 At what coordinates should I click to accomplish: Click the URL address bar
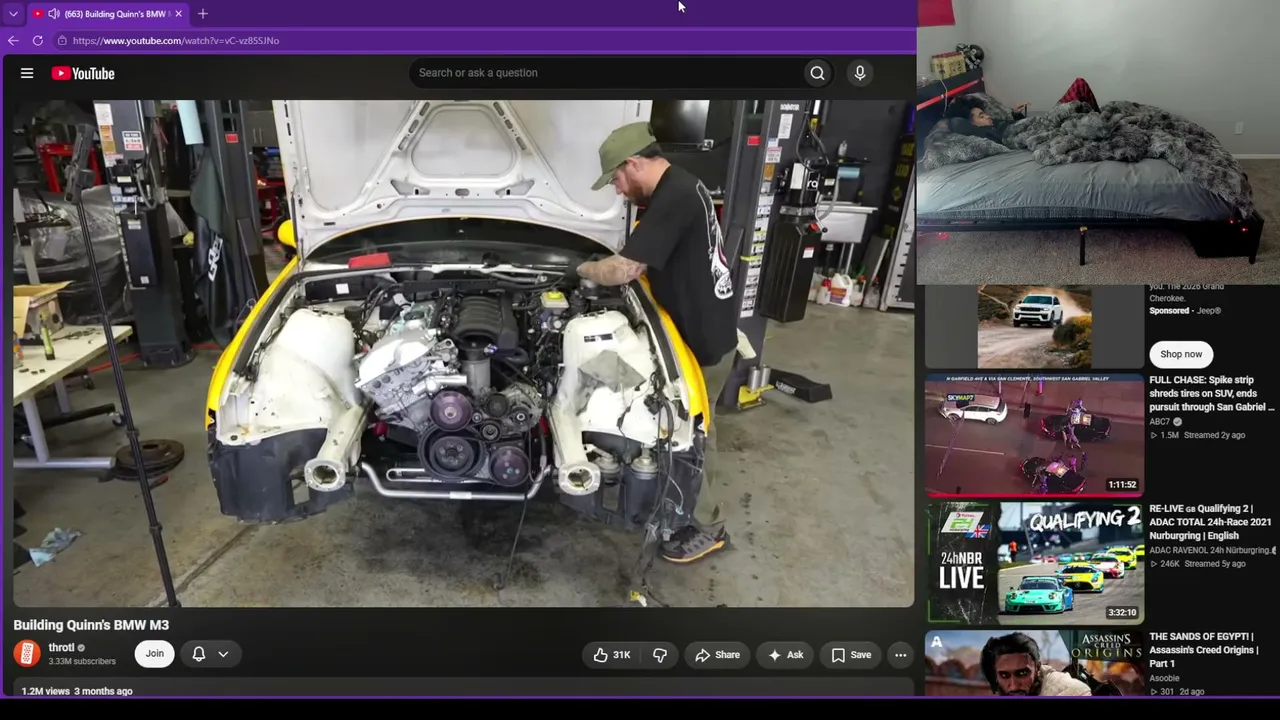pos(176,41)
